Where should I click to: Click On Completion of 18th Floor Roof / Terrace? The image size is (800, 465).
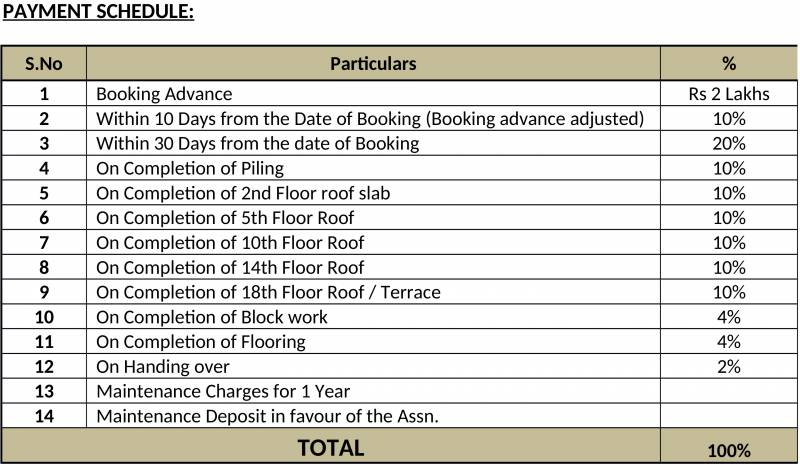(268, 292)
